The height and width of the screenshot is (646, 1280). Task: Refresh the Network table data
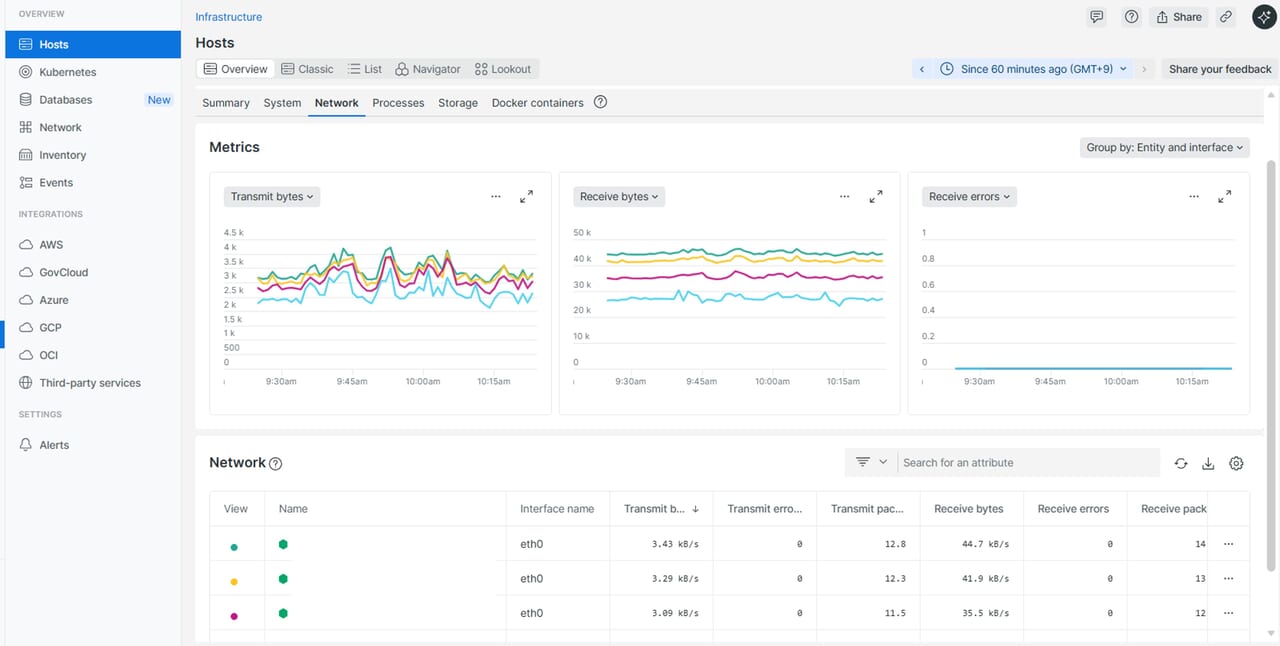pyautogui.click(x=1181, y=463)
